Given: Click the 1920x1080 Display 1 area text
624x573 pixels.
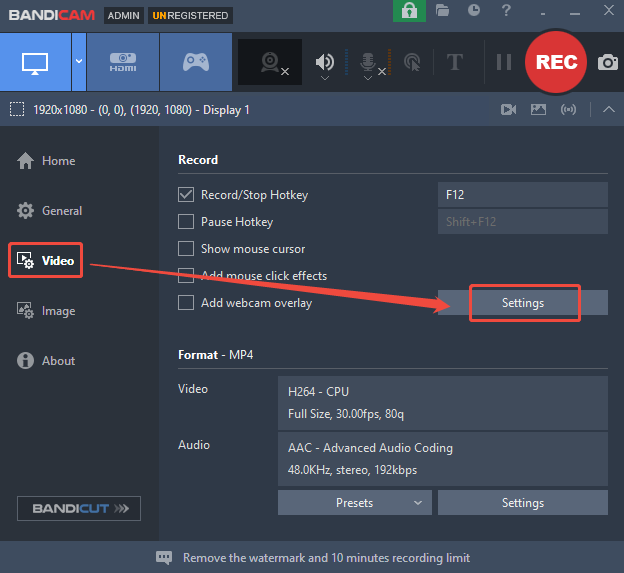Looking at the screenshot, I should [x=141, y=110].
